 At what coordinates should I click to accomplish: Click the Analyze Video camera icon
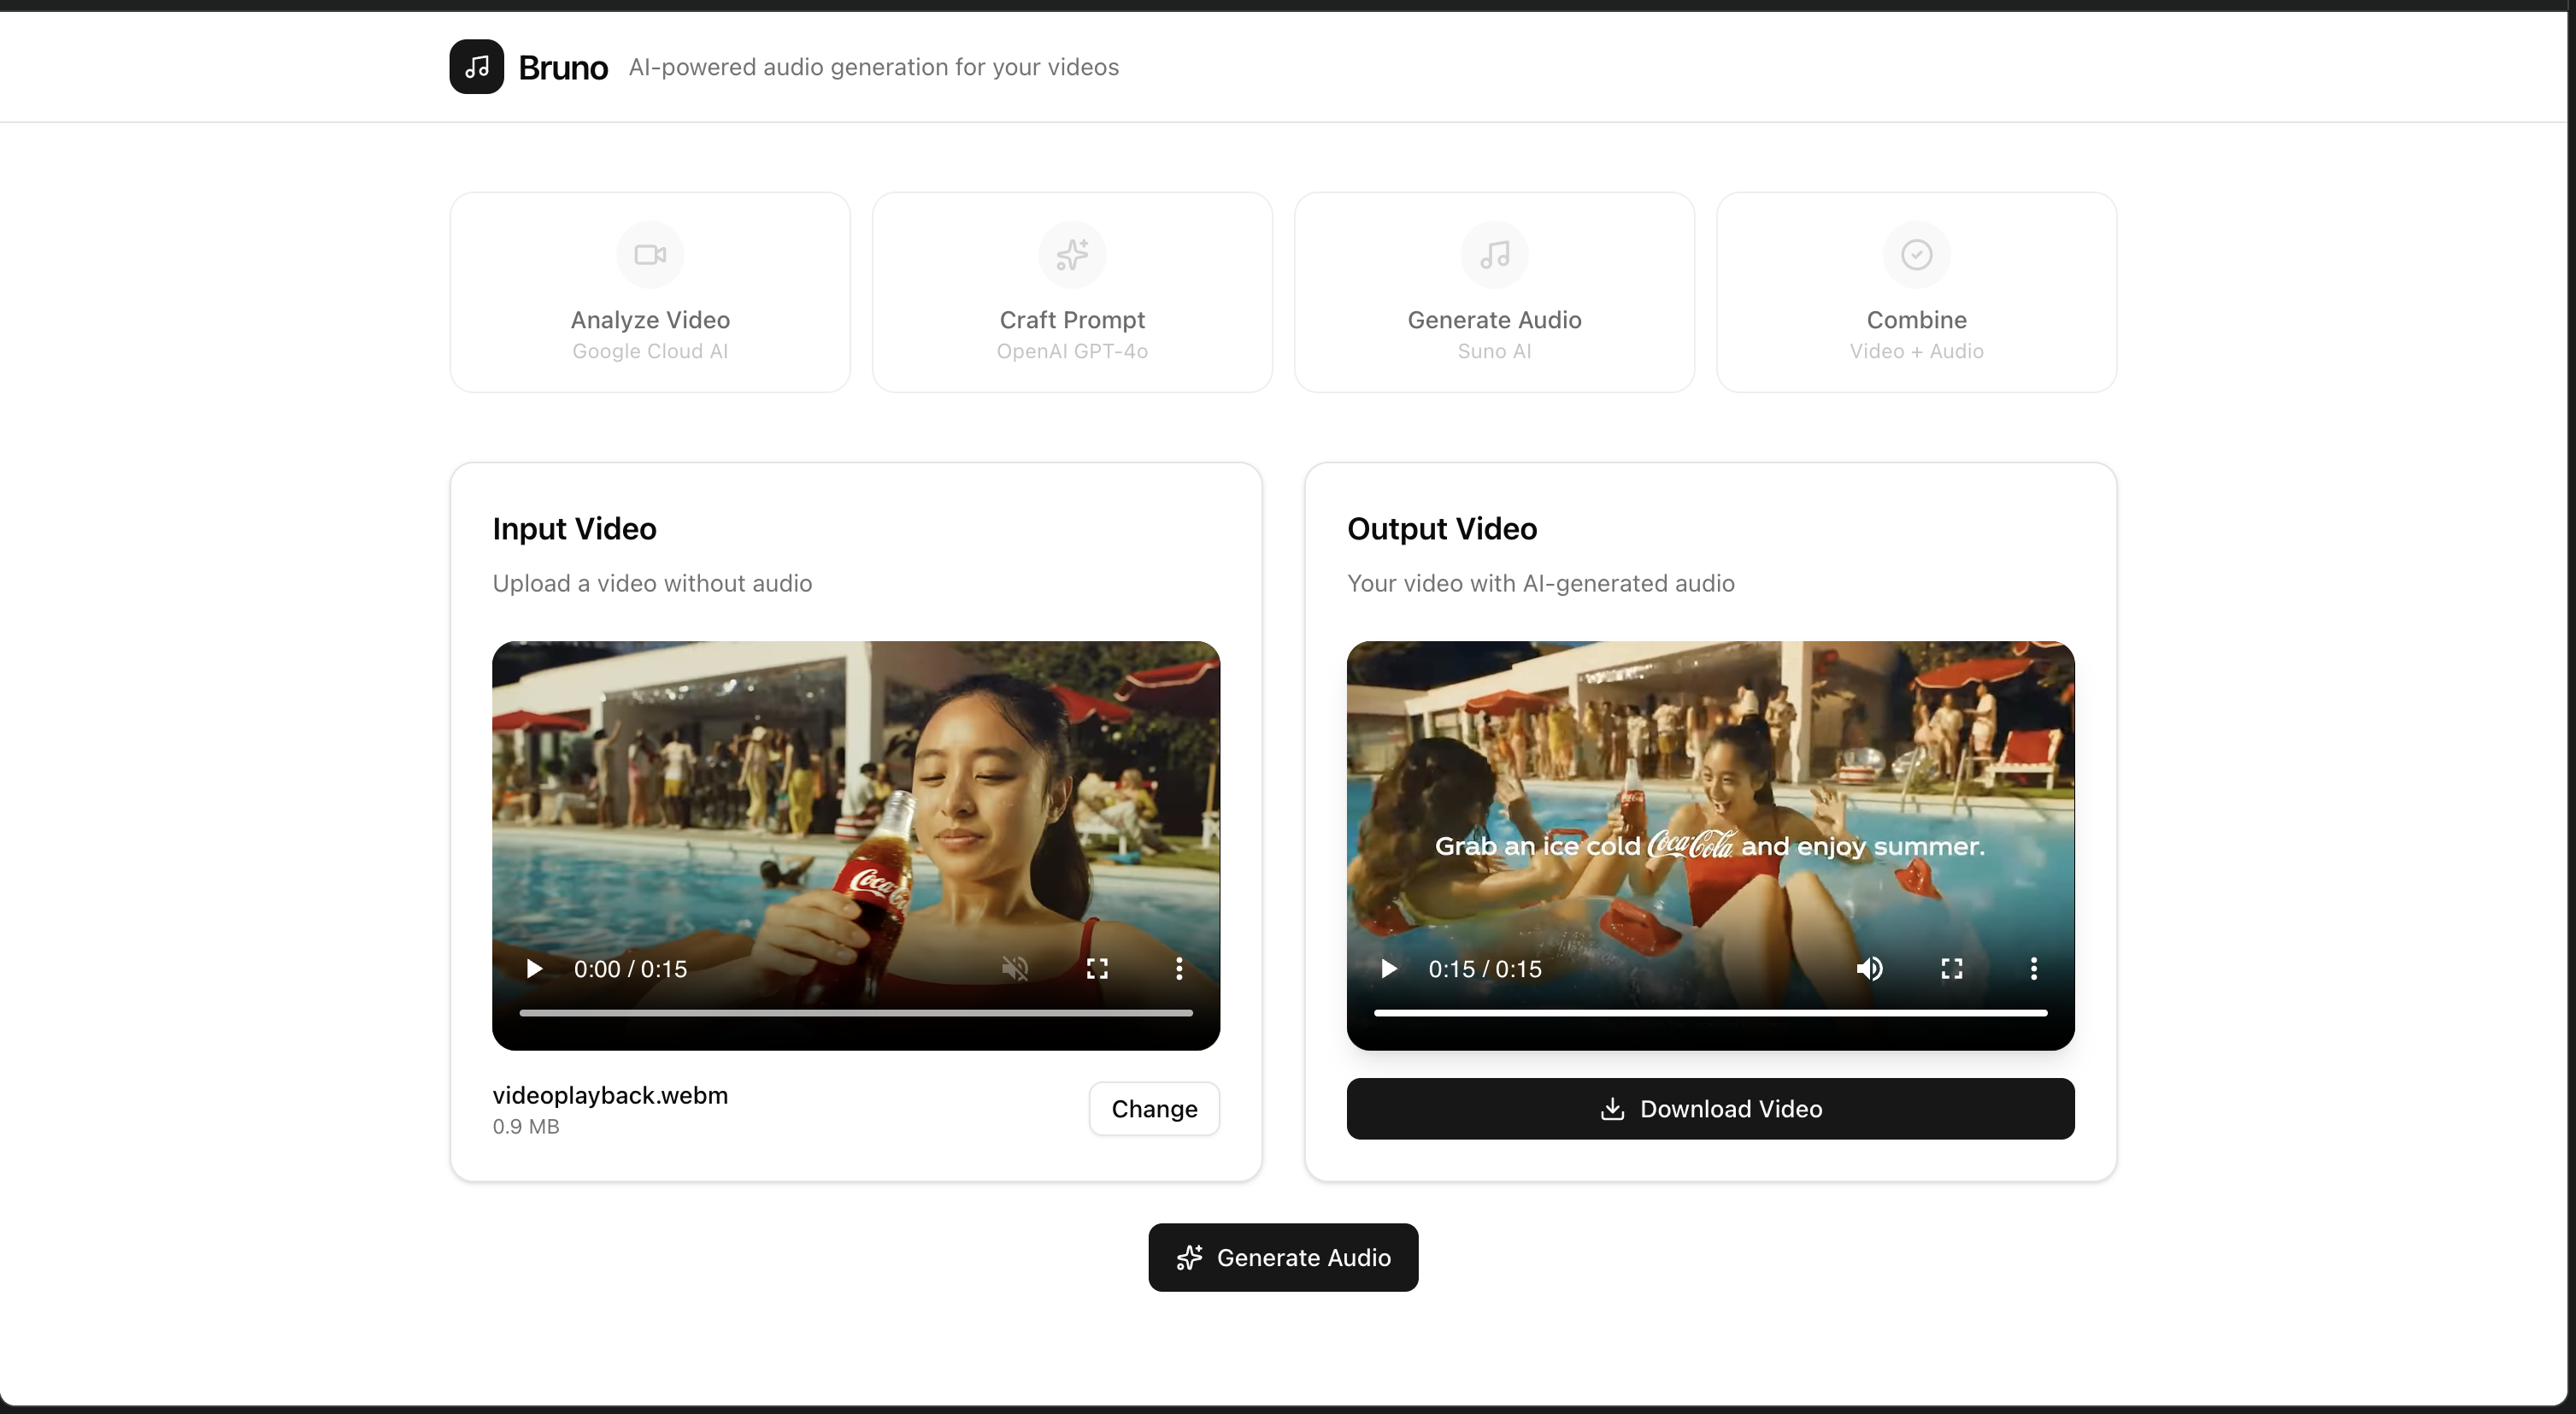650,255
